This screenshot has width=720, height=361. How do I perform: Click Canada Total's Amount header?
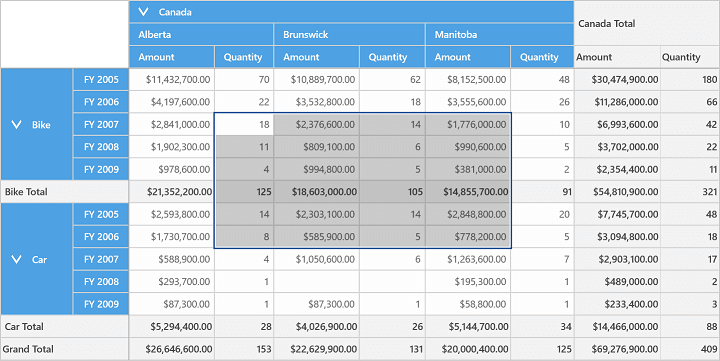click(x=617, y=57)
